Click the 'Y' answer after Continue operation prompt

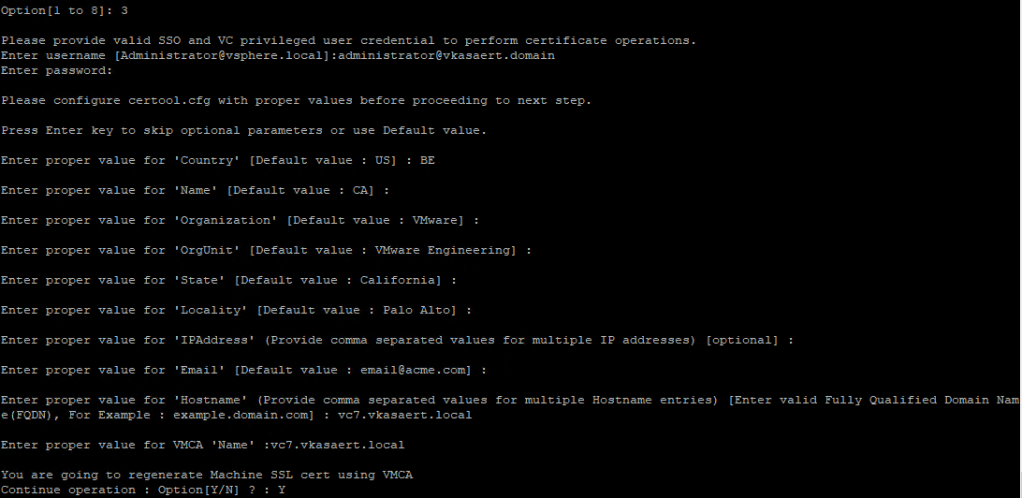(283, 490)
